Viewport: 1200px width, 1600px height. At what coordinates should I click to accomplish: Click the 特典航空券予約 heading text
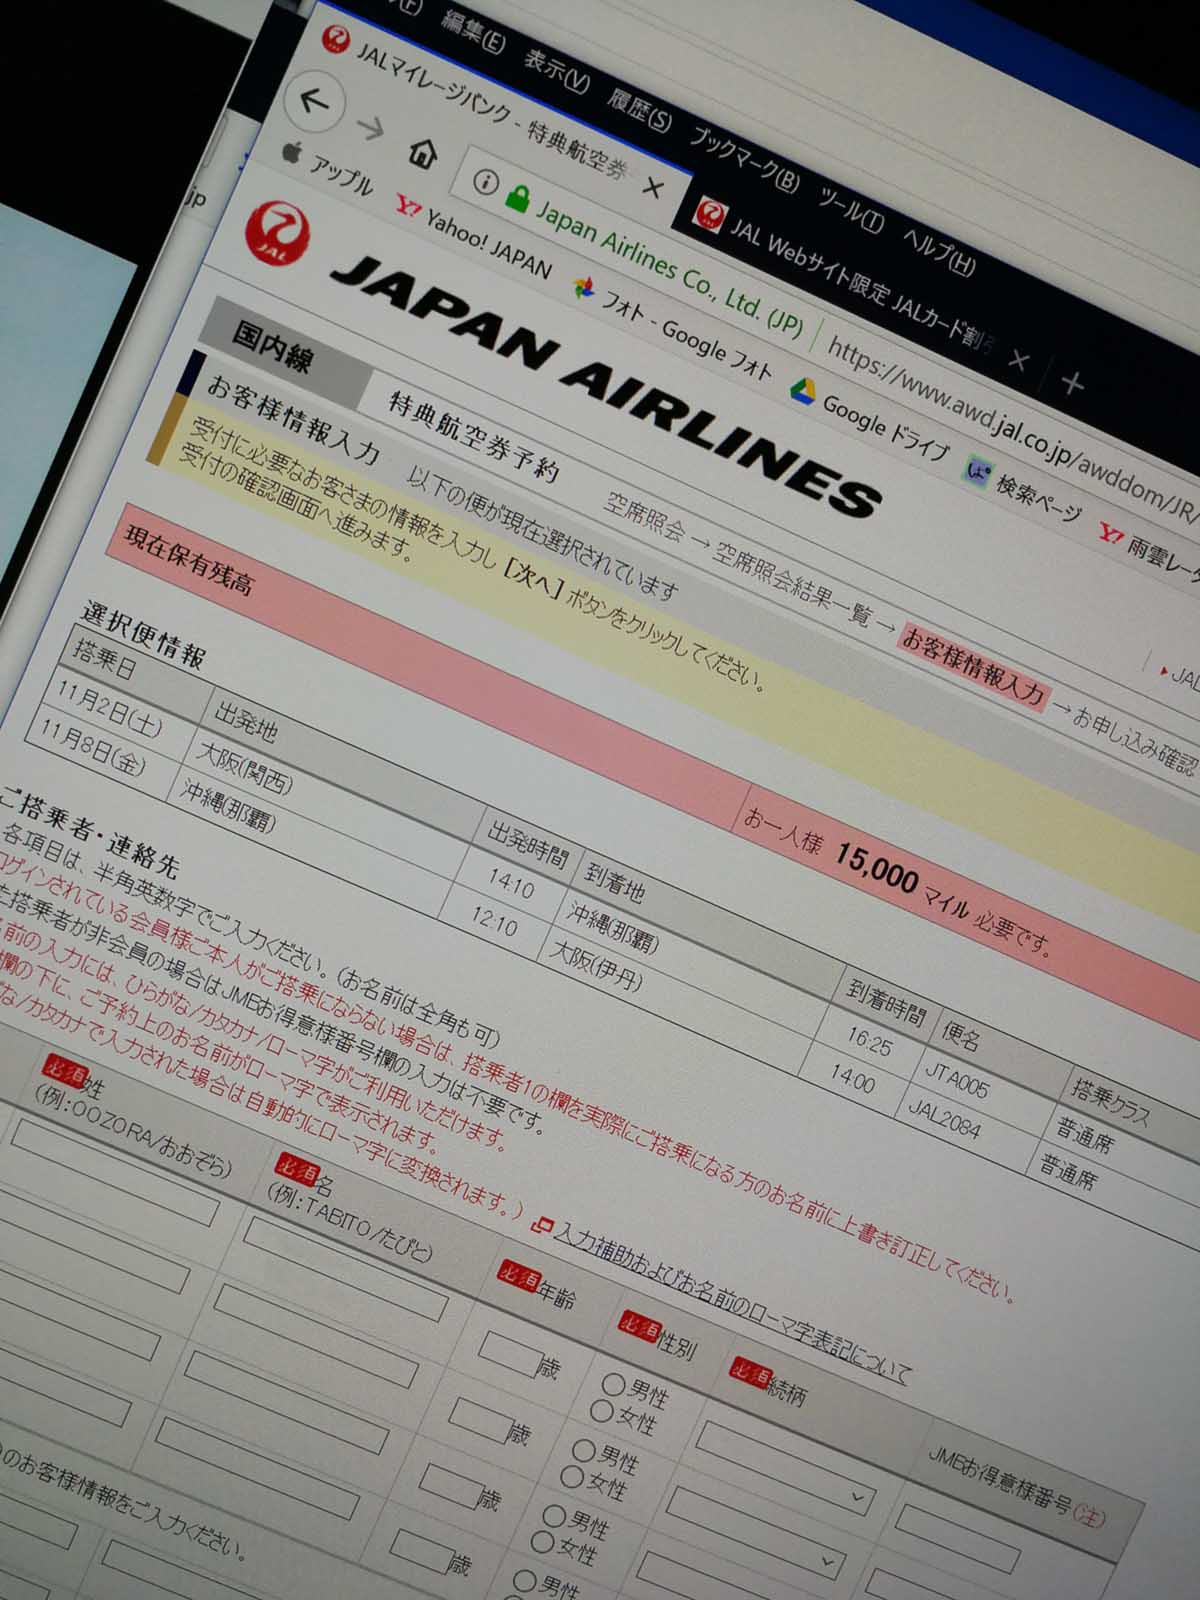pos(474,438)
